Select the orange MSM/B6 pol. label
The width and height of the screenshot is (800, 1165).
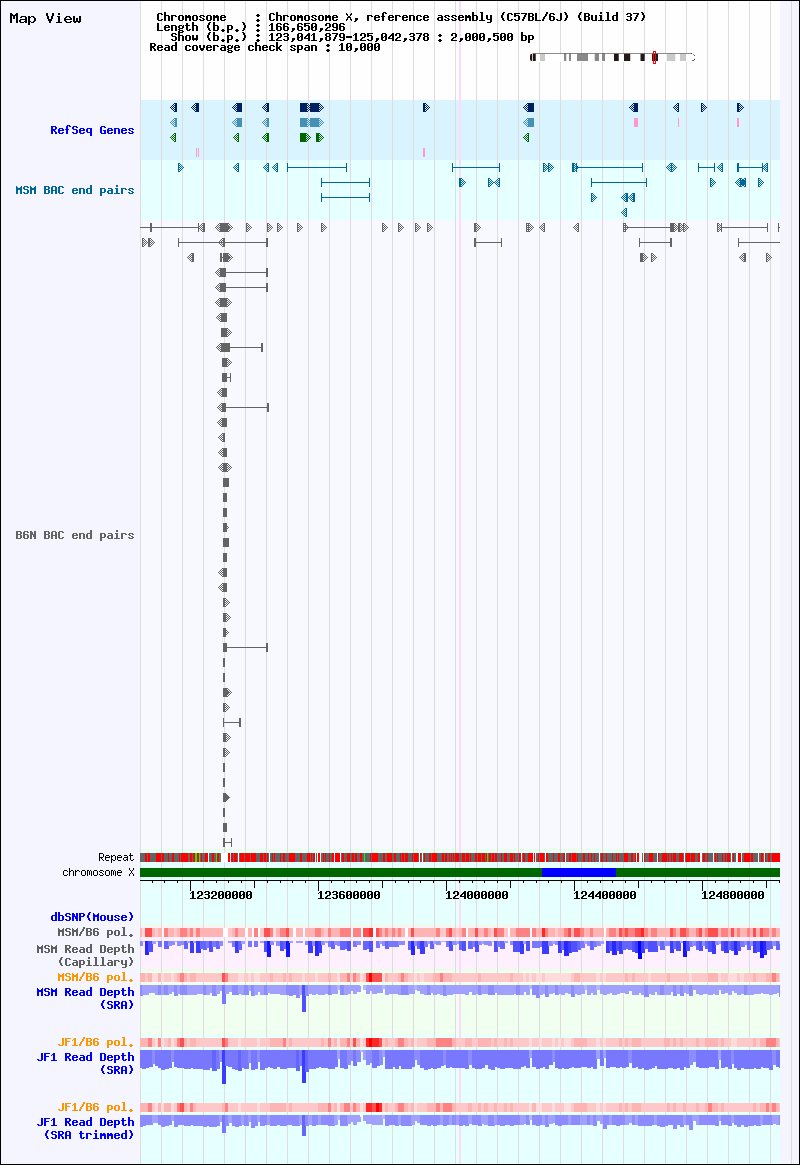click(x=96, y=977)
